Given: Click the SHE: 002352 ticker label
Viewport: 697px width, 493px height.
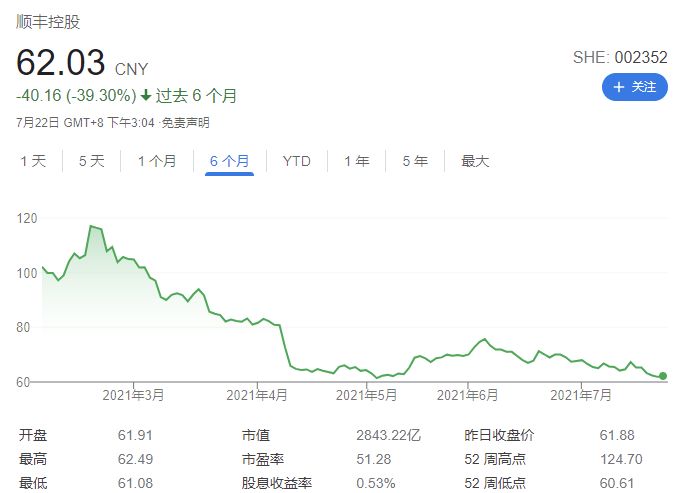Looking at the screenshot, I should [620, 57].
